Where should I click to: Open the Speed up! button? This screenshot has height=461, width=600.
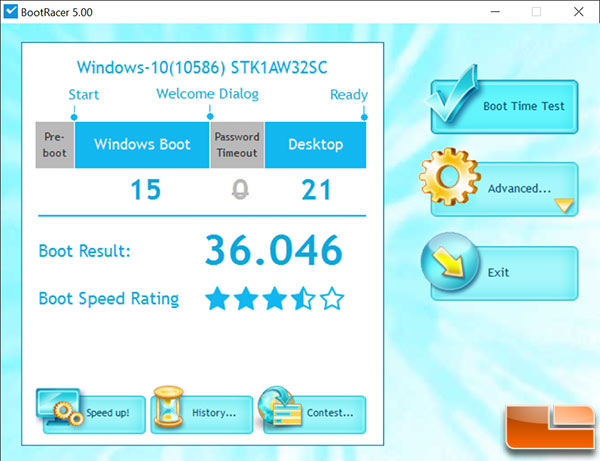click(x=94, y=415)
